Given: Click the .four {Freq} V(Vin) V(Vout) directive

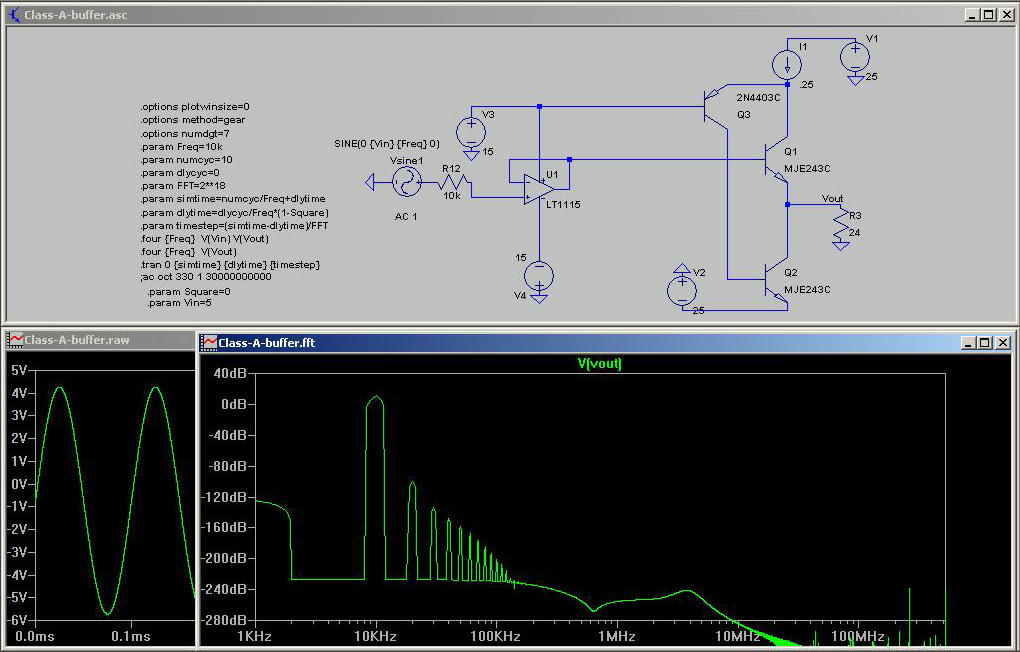Looking at the screenshot, I should pyautogui.click(x=205, y=239).
